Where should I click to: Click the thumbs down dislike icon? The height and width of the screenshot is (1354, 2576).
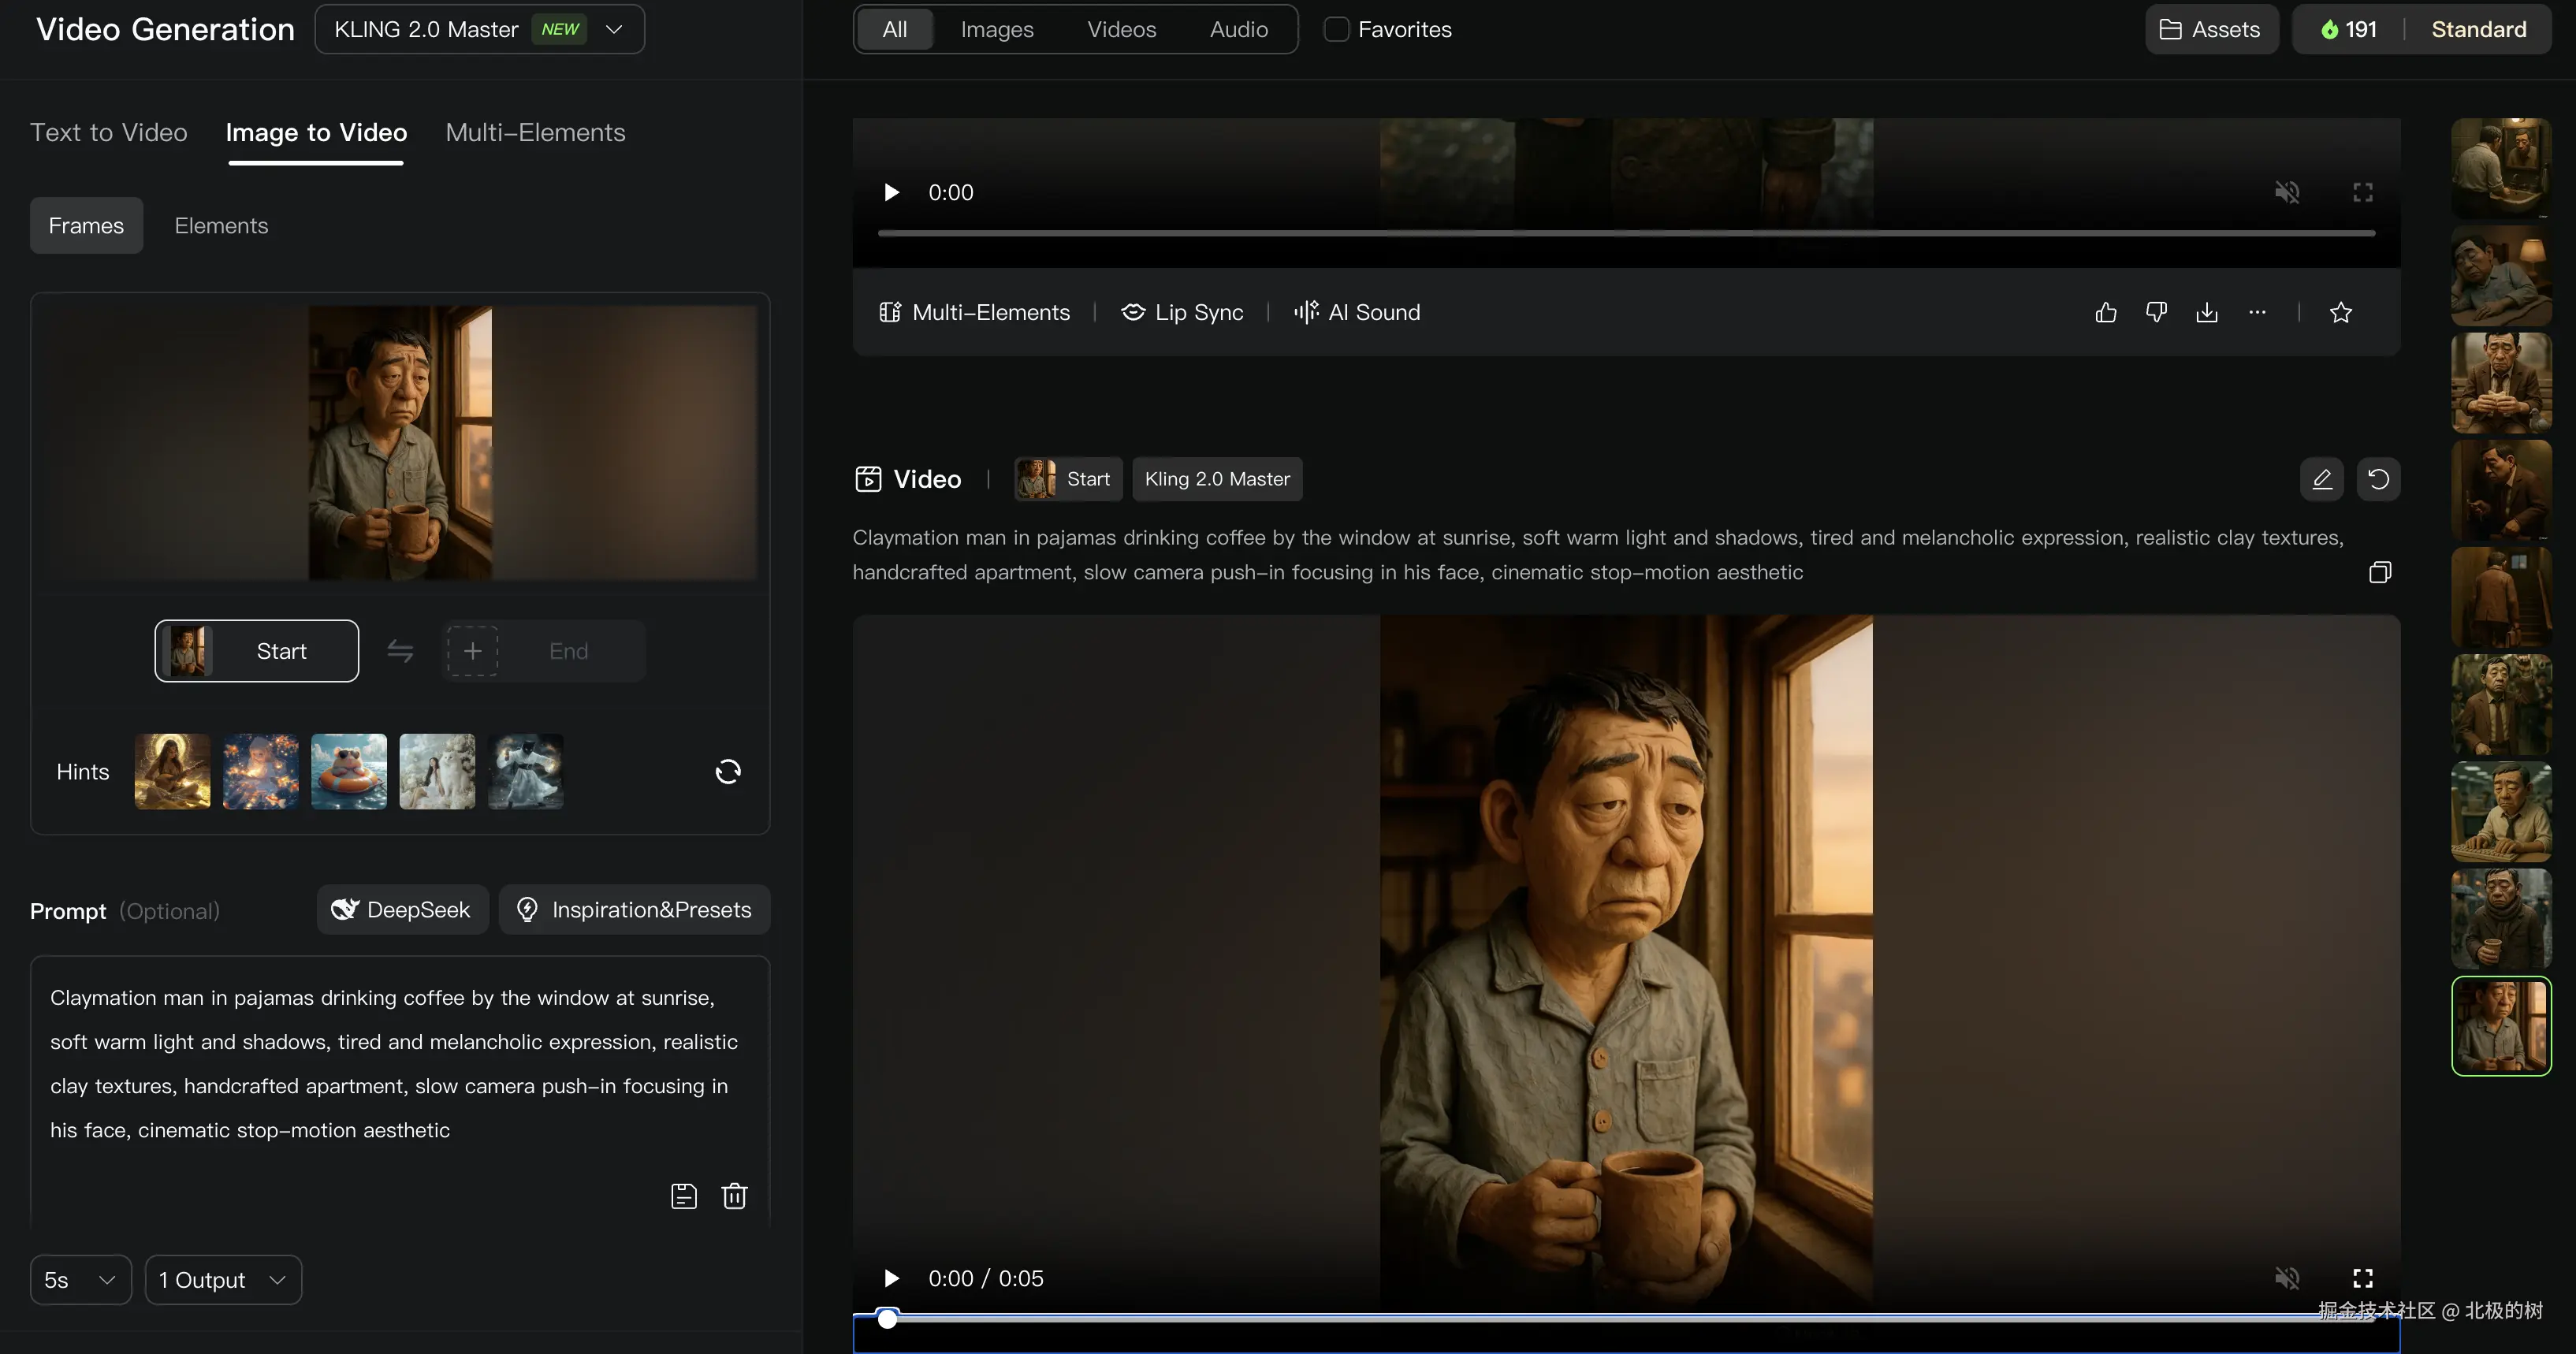(x=2156, y=312)
